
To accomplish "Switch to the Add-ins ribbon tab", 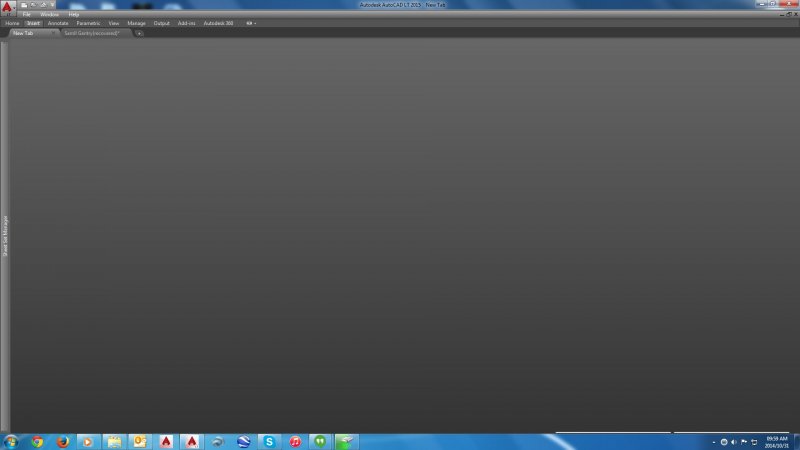I will tap(186, 23).
